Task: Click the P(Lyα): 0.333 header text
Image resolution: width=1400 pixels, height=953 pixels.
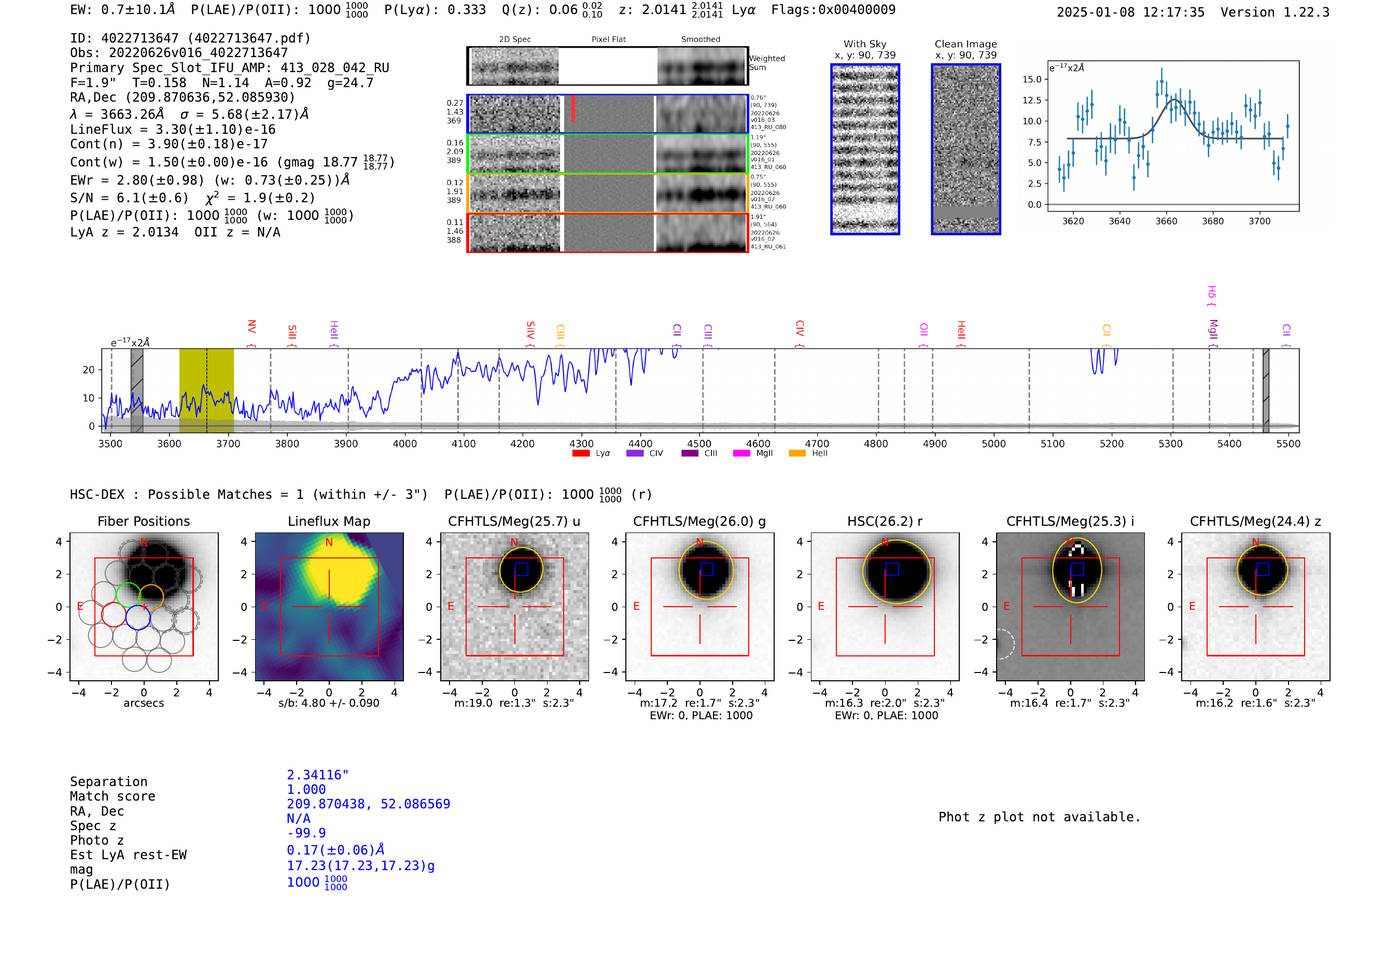Action: pos(435,10)
